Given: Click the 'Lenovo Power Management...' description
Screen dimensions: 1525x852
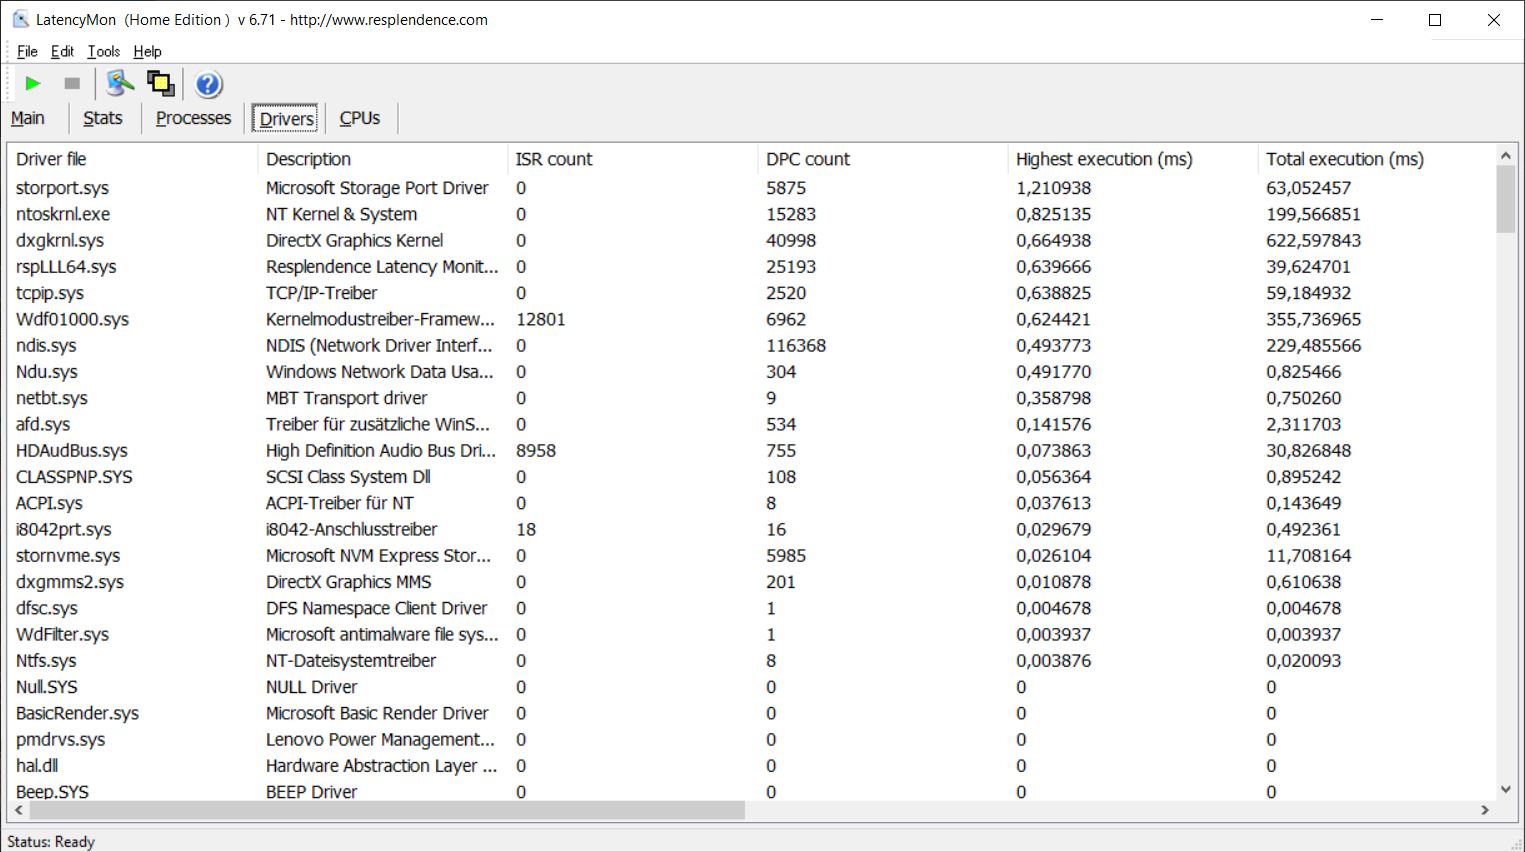Looking at the screenshot, I should pyautogui.click(x=380, y=739).
